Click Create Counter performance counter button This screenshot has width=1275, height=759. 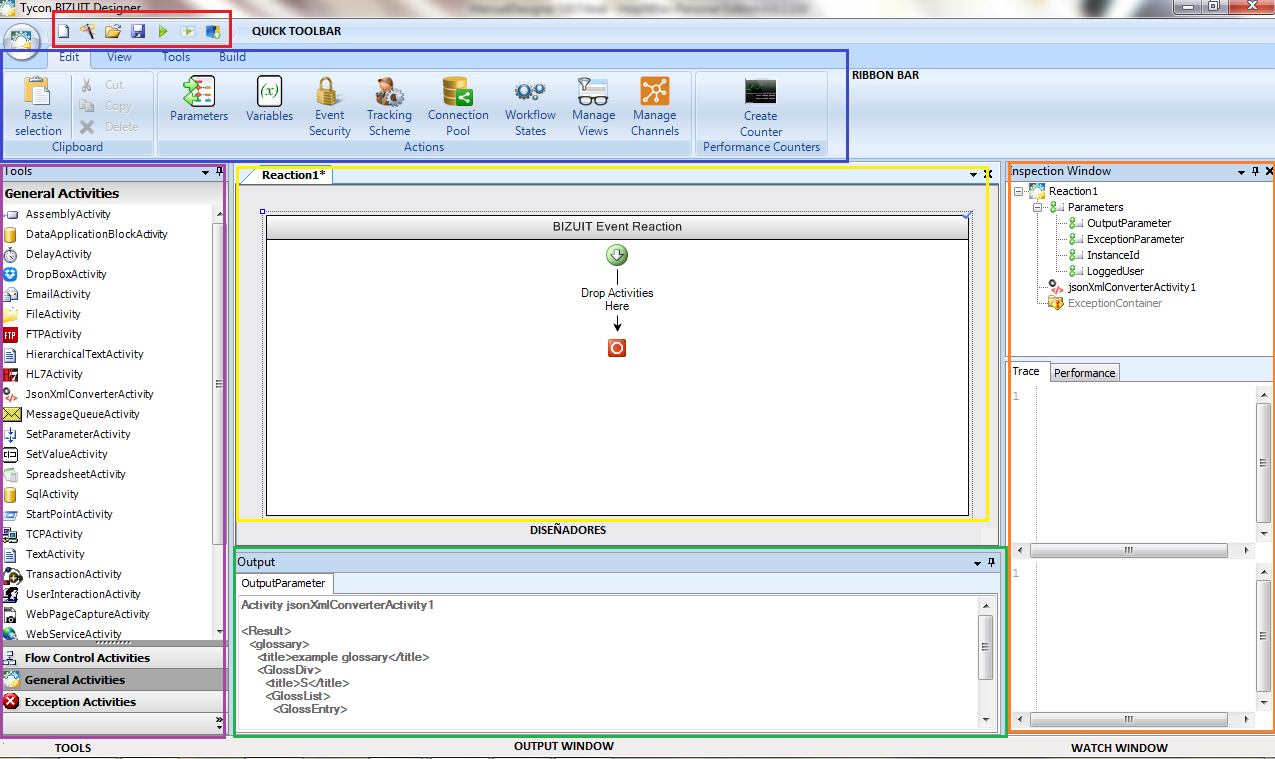pyautogui.click(x=761, y=107)
